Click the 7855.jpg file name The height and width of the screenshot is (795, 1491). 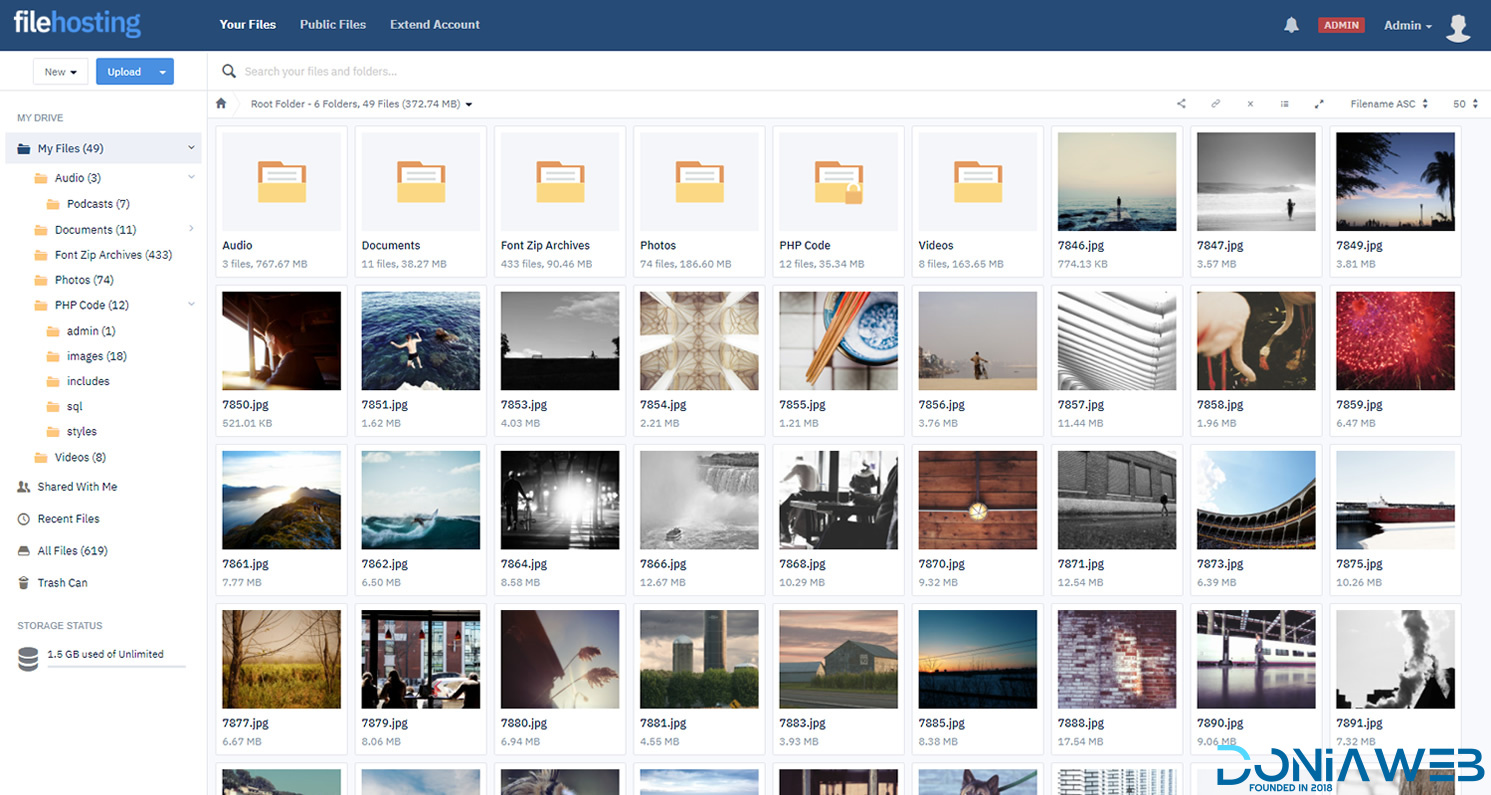click(802, 405)
